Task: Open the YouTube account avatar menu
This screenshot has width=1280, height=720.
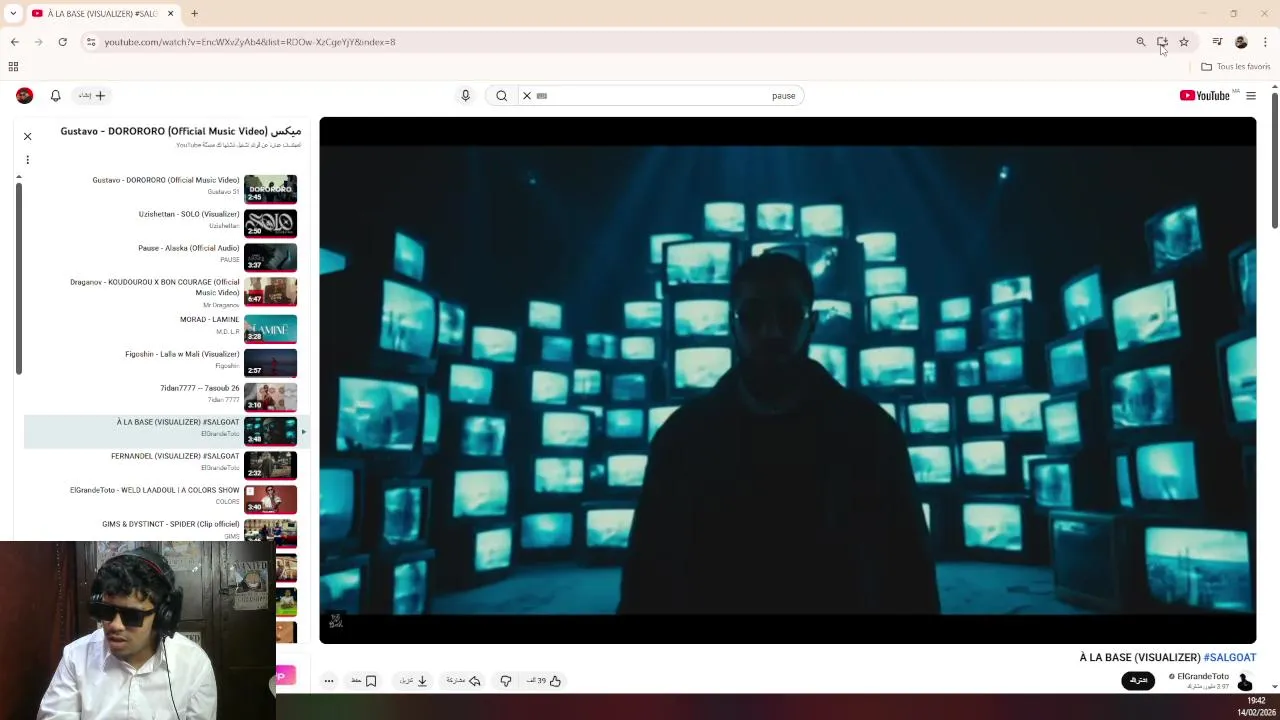Action: coord(25,95)
